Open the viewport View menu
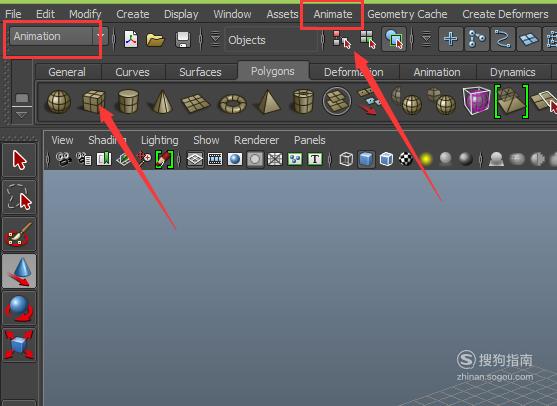Viewport: 557px width, 406px height. [x=62, y=140]
